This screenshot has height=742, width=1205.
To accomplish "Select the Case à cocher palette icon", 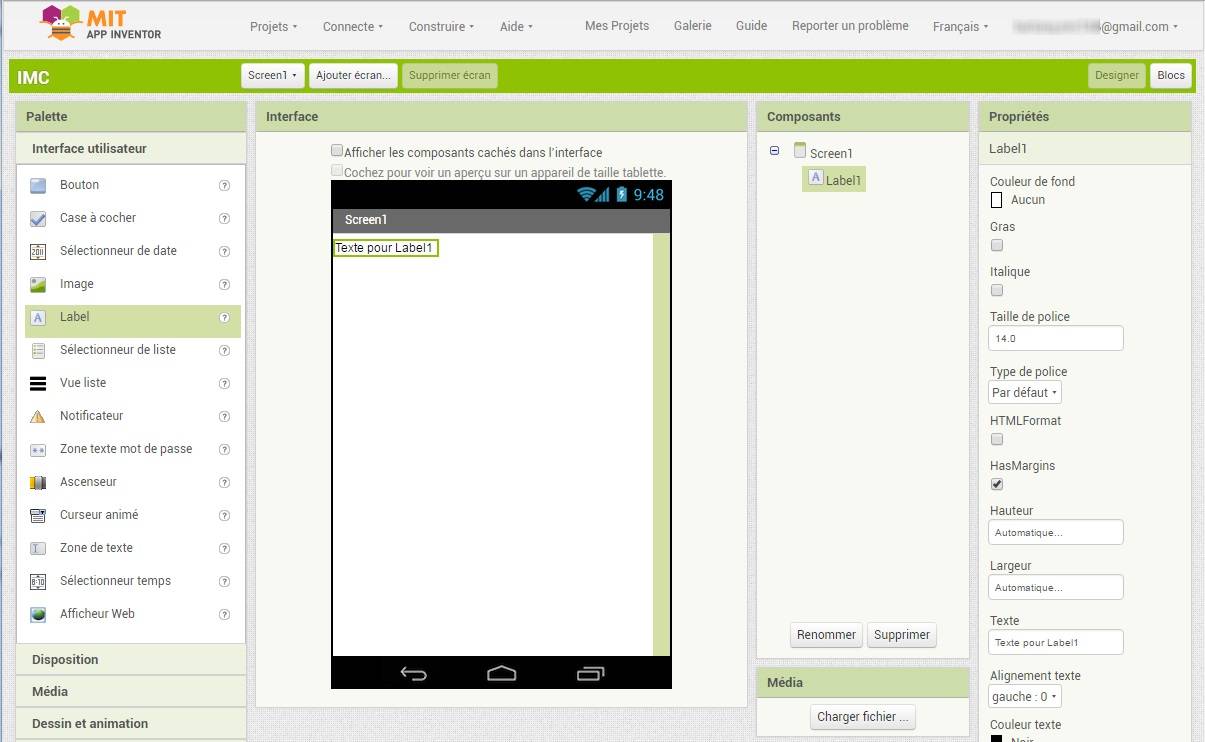I will pyautogui.click(x=38, y=218).
